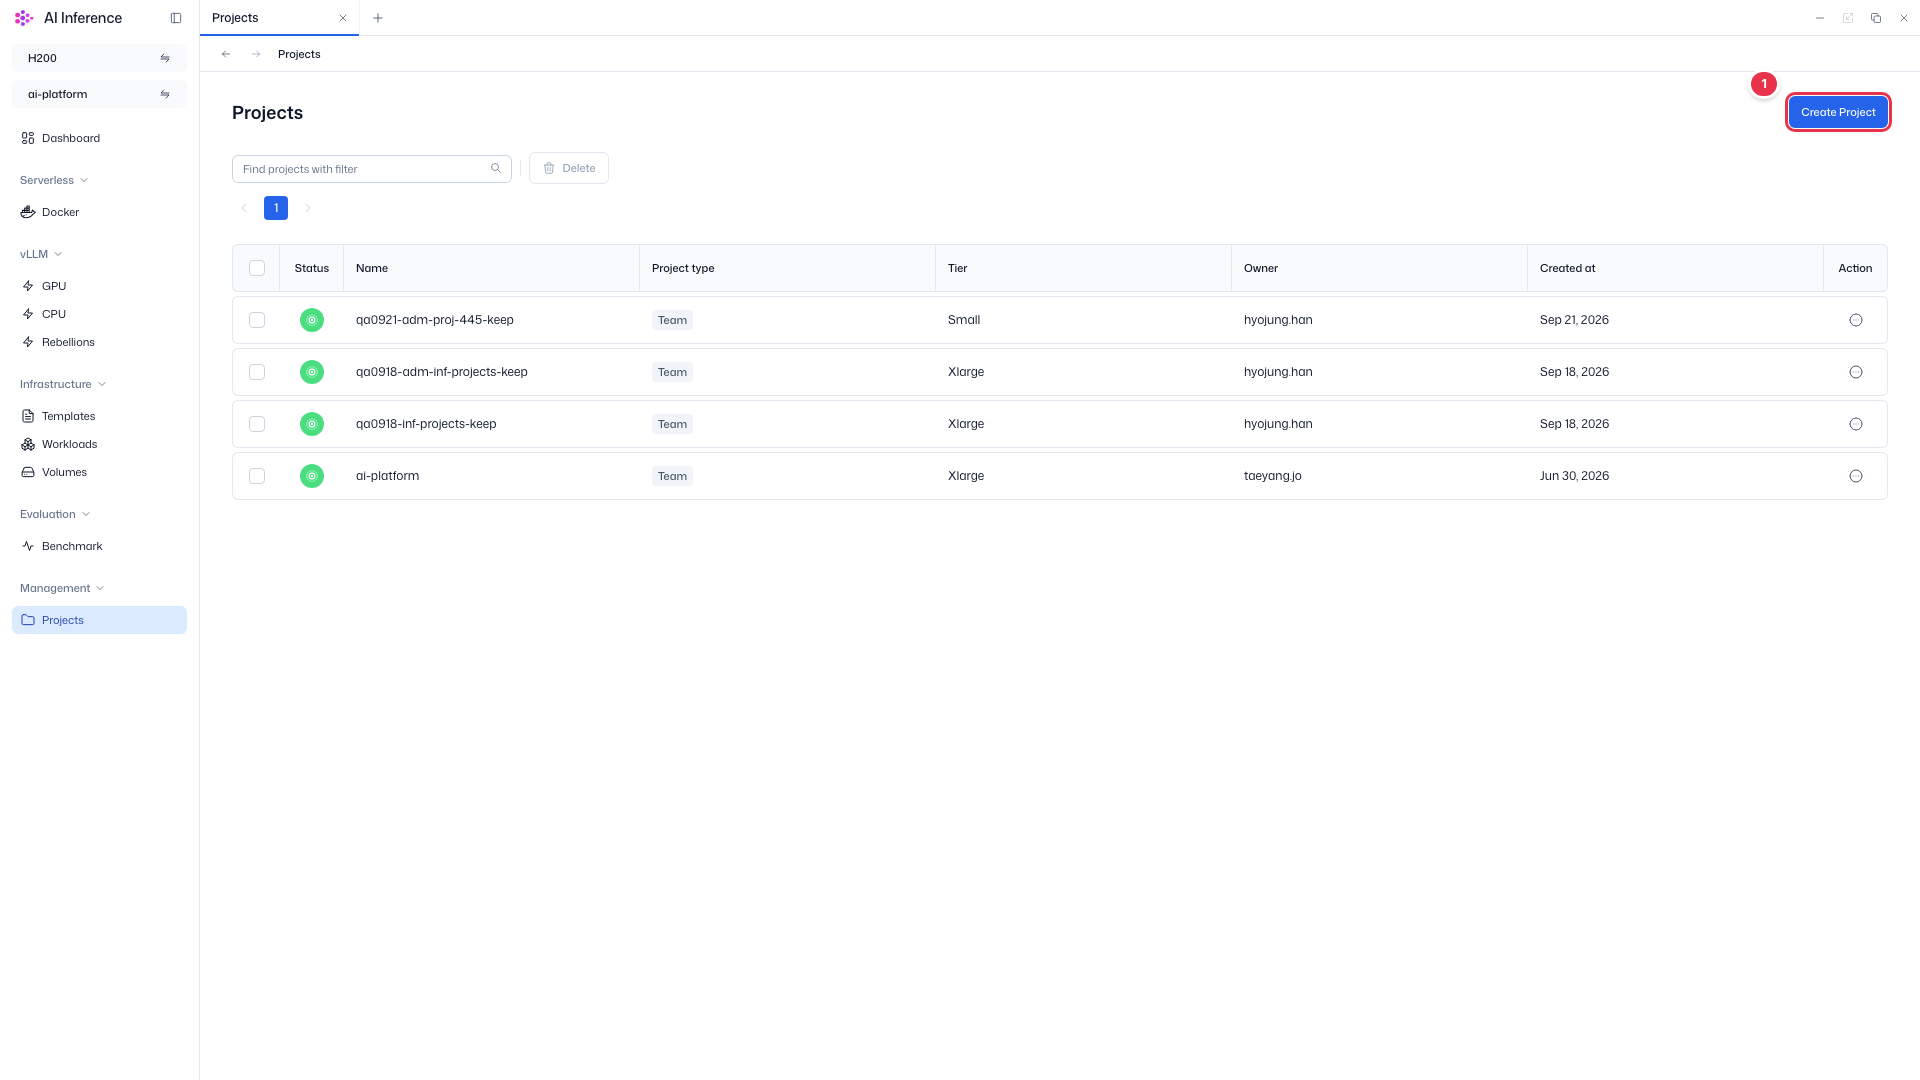Open action menu for ai-platform project
Screen dimensions: 1920x1080
(1856, 476)
